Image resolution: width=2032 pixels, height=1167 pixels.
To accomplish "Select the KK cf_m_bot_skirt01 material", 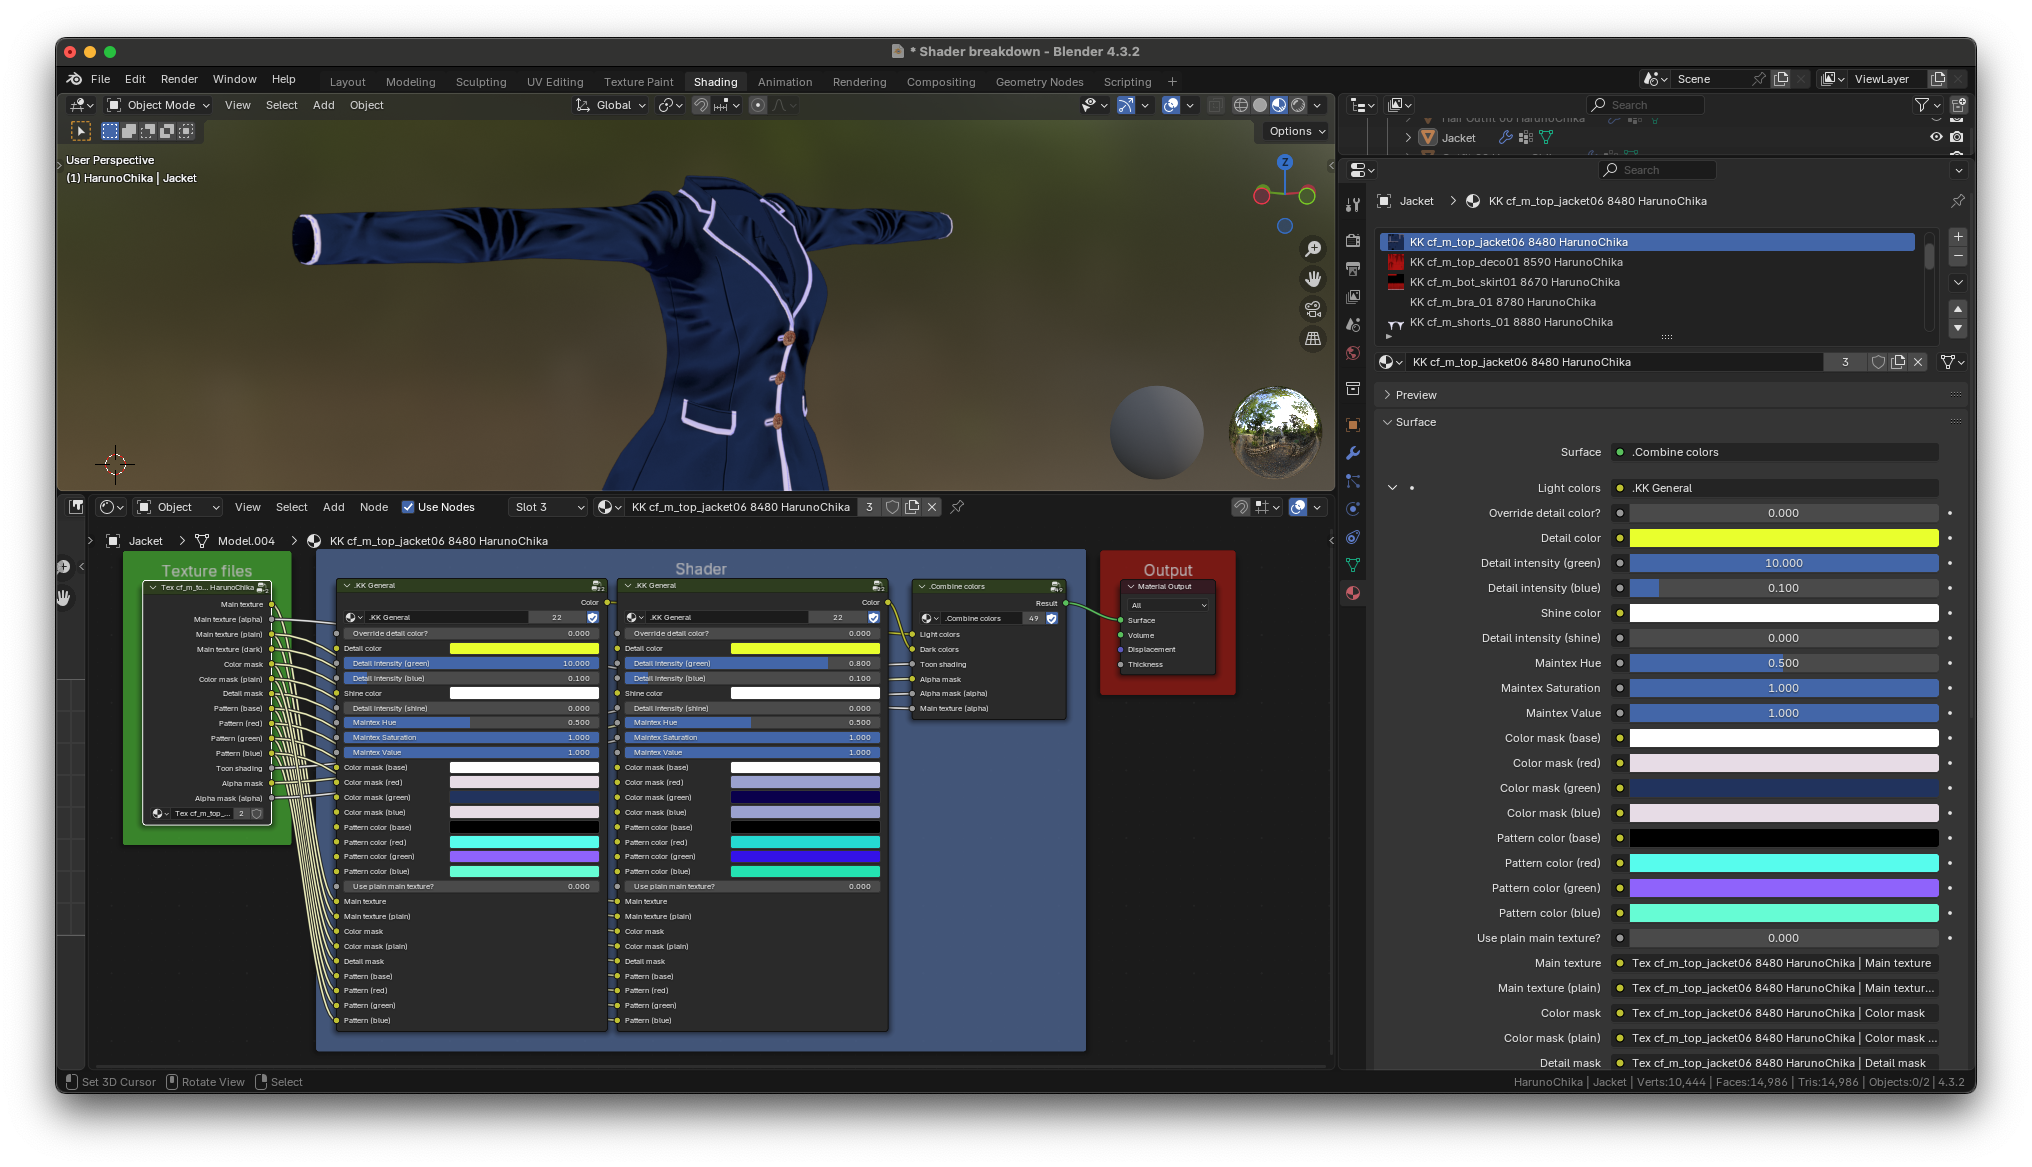I will [x=1514, y=282].
